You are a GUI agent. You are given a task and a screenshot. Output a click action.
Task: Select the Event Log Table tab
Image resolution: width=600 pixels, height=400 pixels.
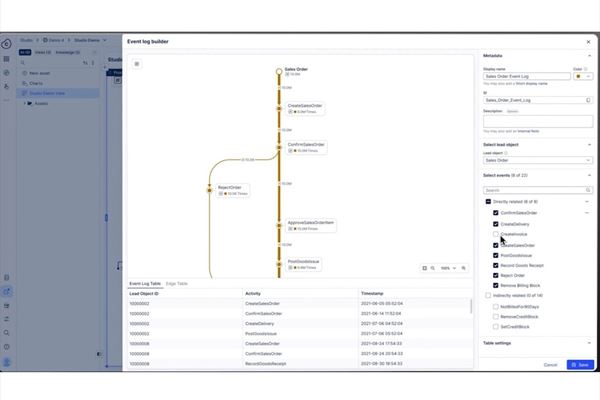(145, 284)
